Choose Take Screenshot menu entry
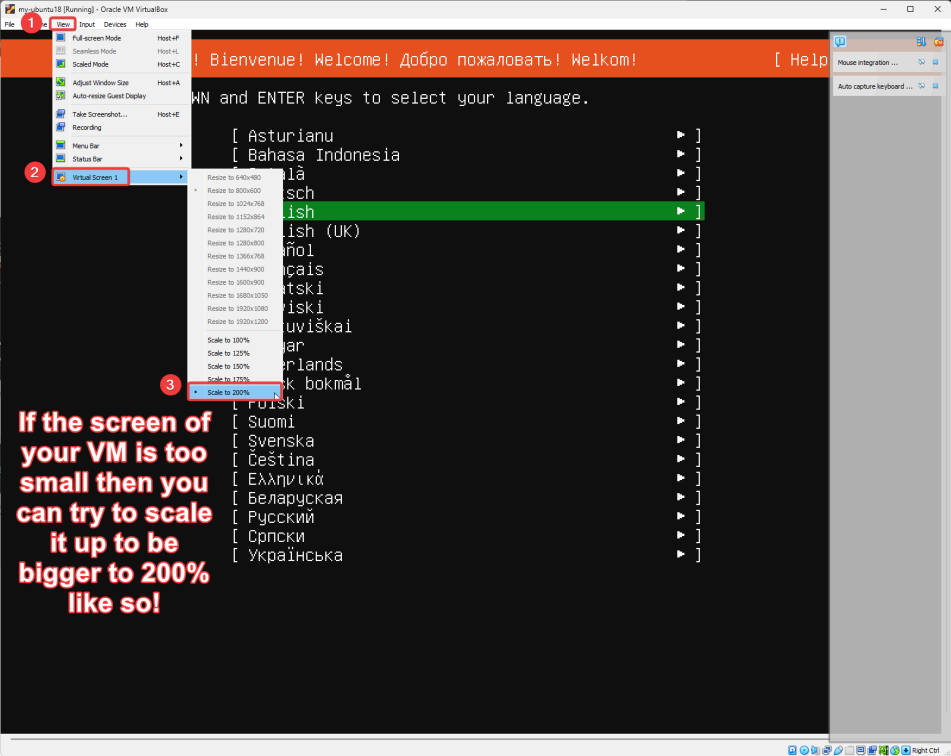This screenshot has height=756, width=951. [x=121, y=114]
